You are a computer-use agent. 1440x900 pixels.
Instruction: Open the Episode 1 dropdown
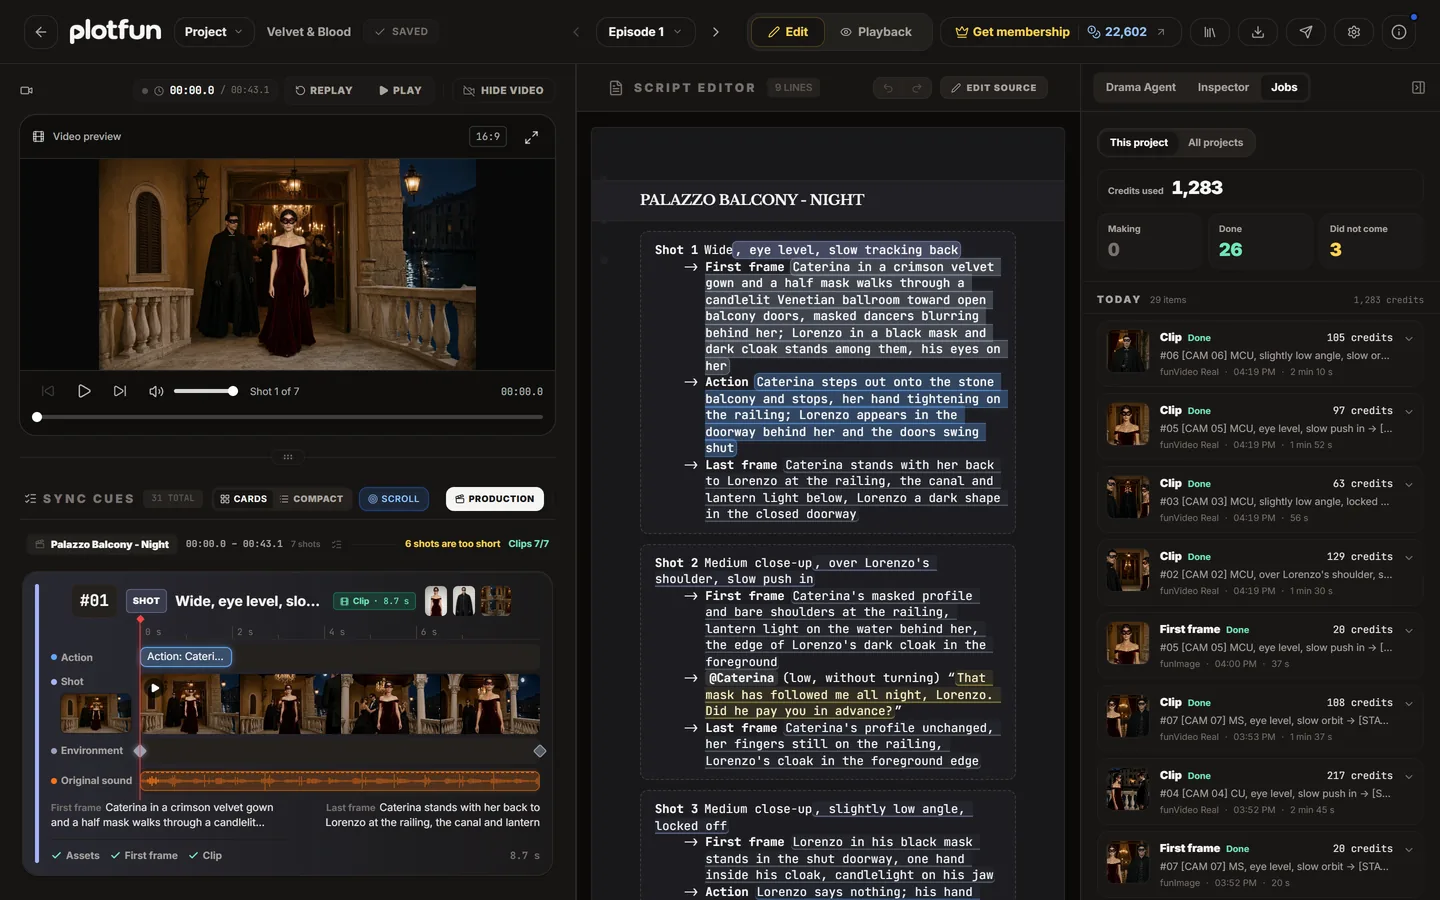646,32
